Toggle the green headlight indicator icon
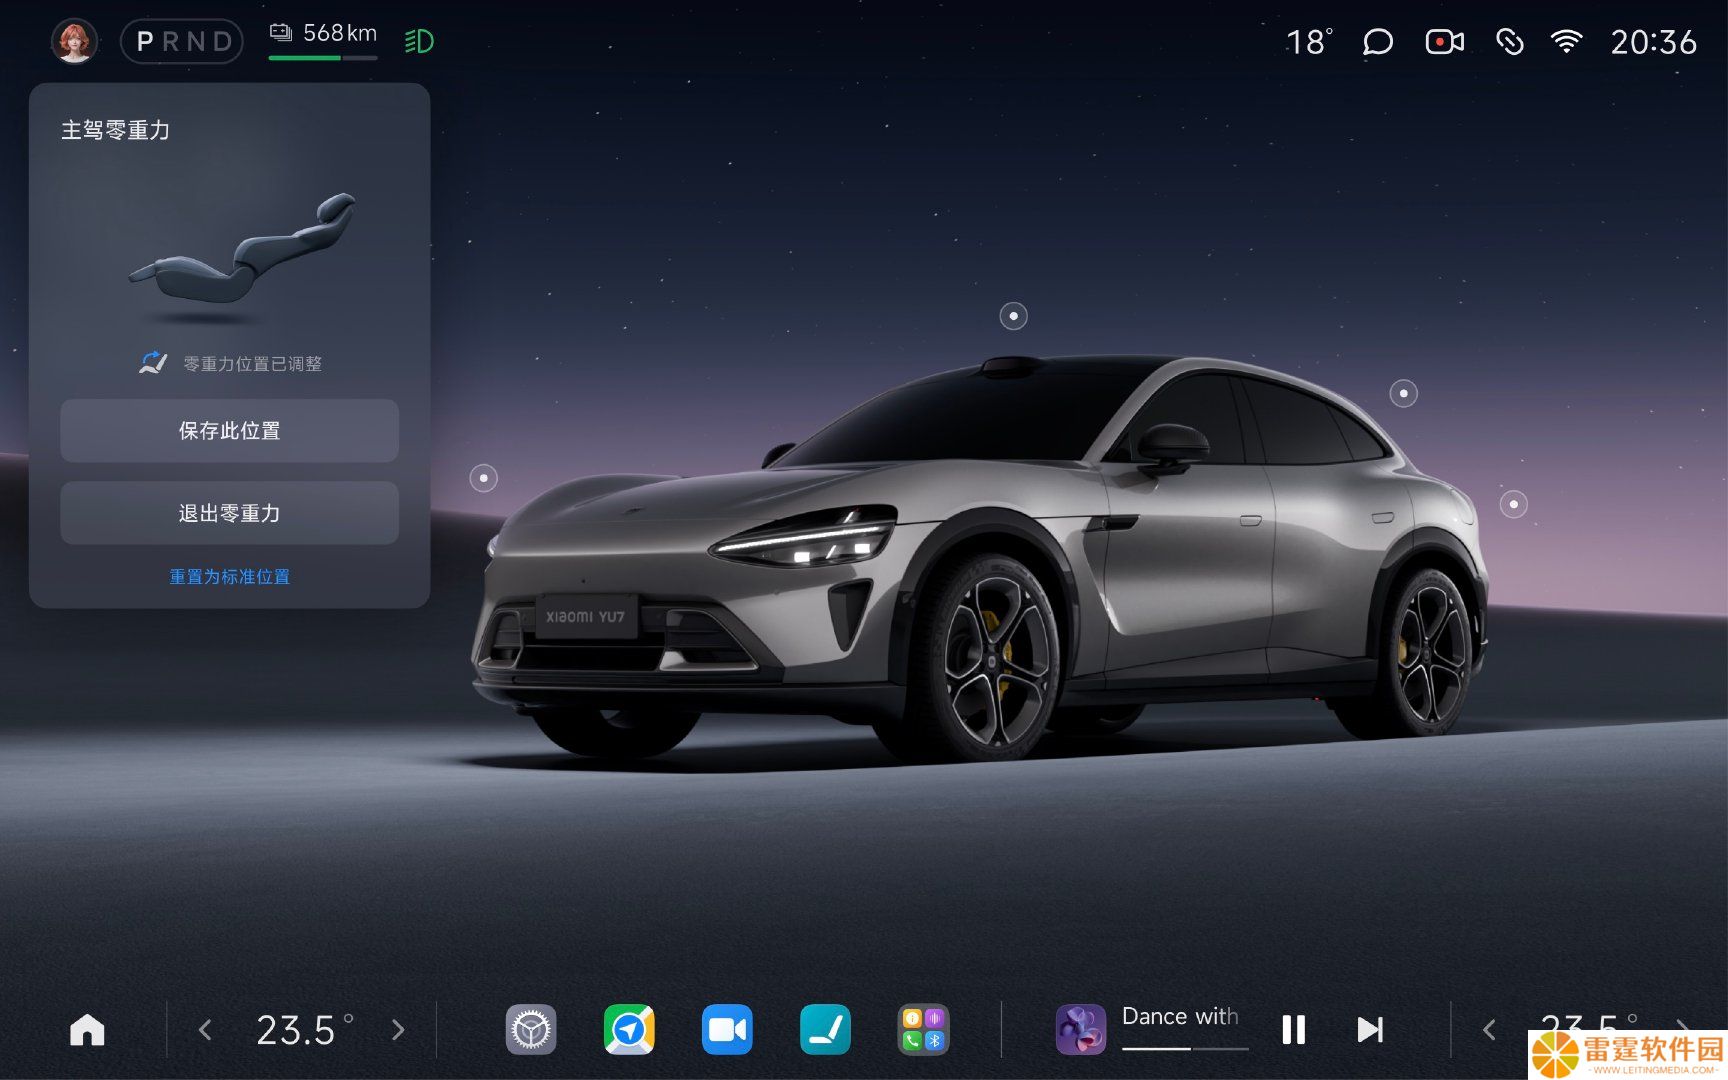 click(419, 41)
